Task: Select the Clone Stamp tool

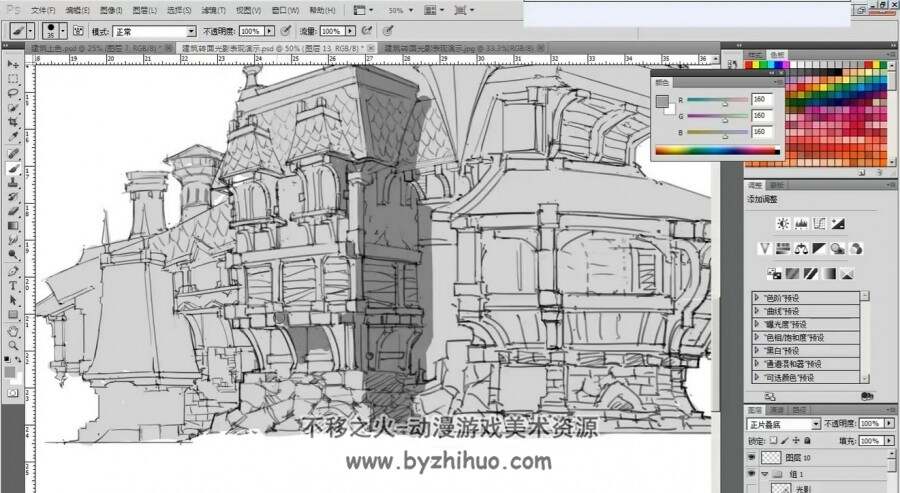Action: coord(13,183)
